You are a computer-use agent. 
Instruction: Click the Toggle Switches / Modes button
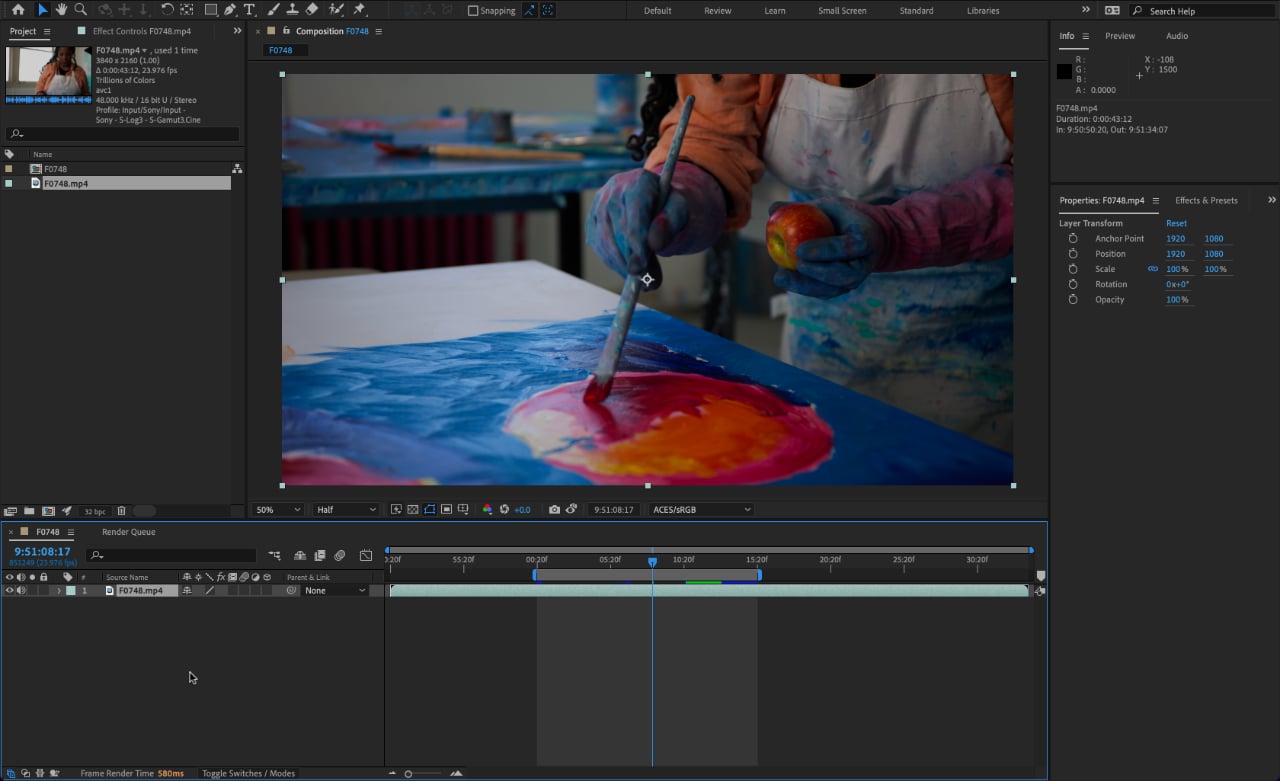coord(248,773)
